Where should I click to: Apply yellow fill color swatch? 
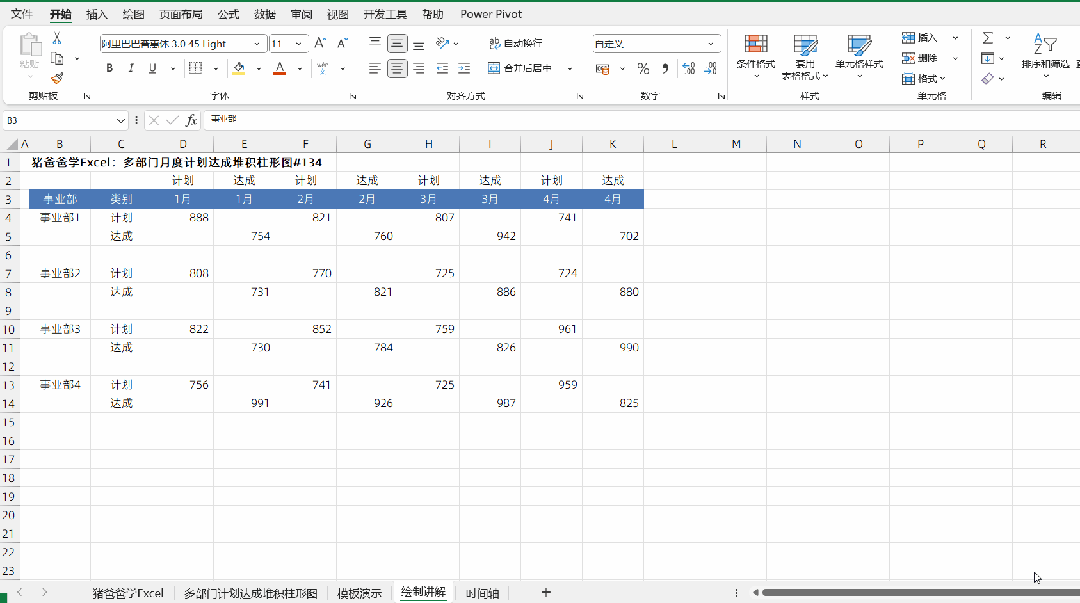[239, 68]
